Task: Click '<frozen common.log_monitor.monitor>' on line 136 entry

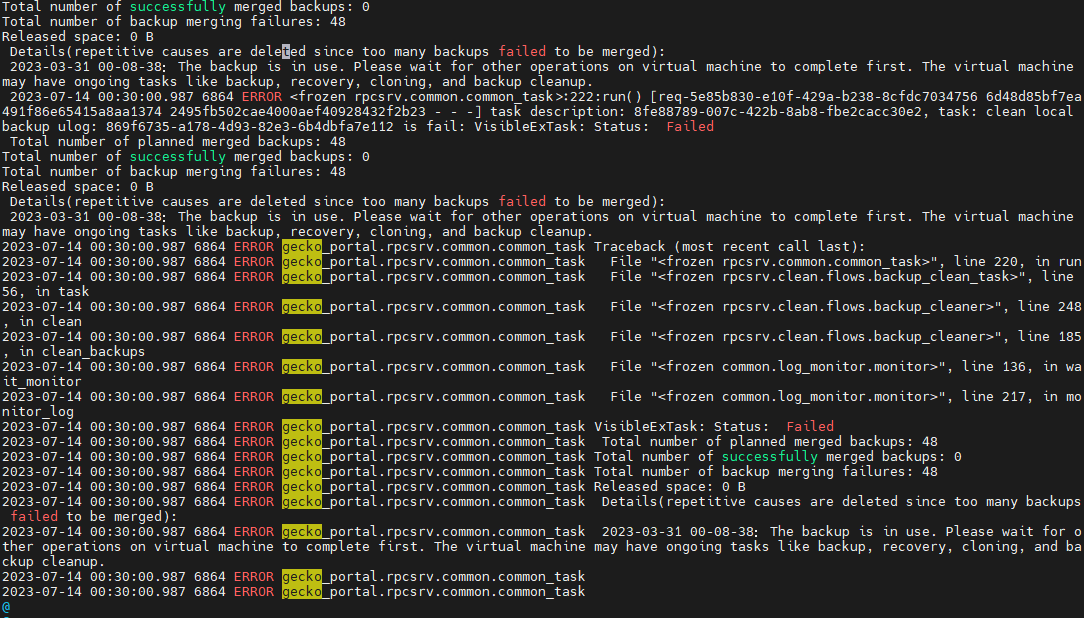Action: 798,367
